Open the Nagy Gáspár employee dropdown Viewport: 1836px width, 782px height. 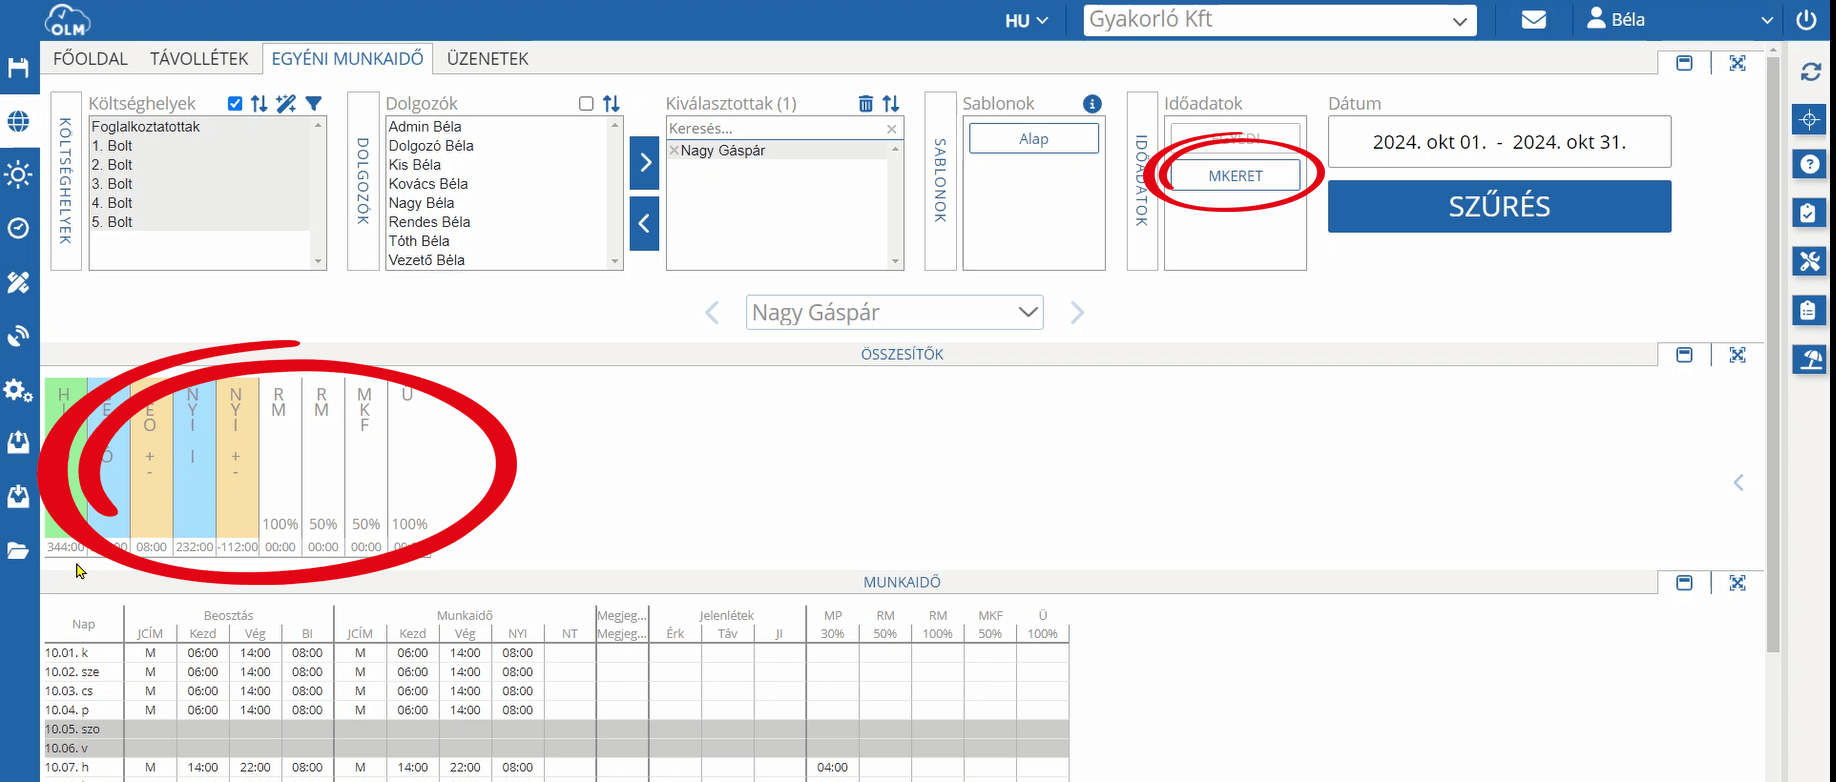(x=895, y=313)
